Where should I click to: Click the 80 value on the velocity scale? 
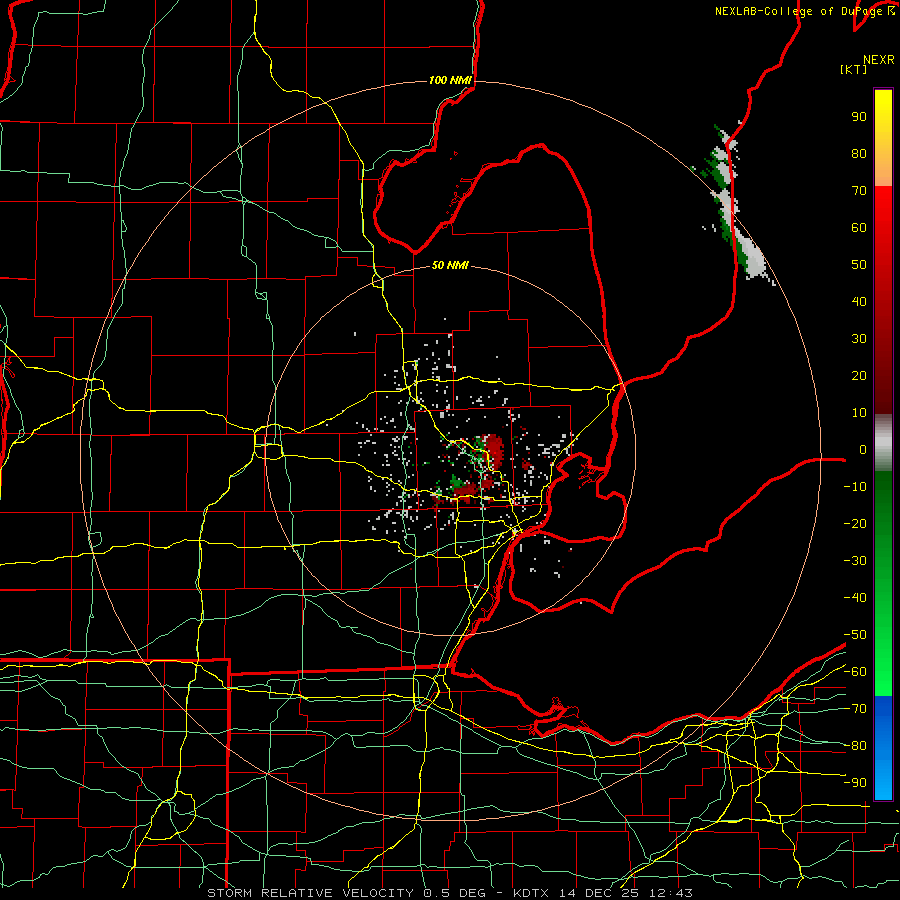click(859, 153)
